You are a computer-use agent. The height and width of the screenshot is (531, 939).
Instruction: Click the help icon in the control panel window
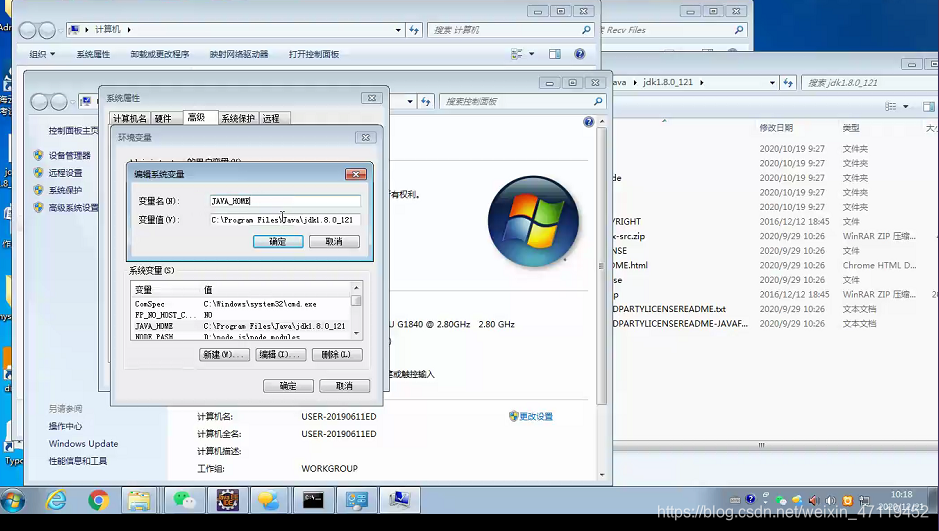pyautogui.click(x=589, y=122)
